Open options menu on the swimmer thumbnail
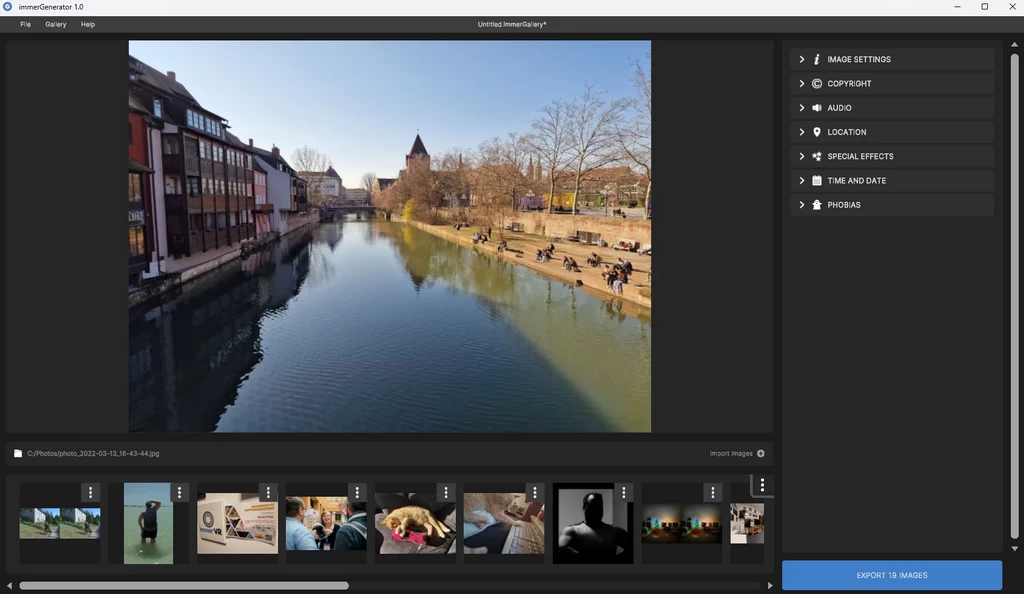1024x594 pixels. tap(179, 492)
